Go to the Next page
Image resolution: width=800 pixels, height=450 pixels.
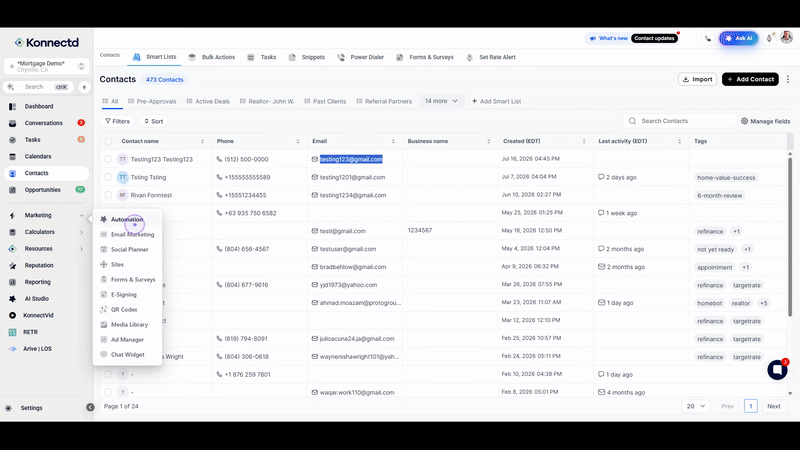pos(773,406)
